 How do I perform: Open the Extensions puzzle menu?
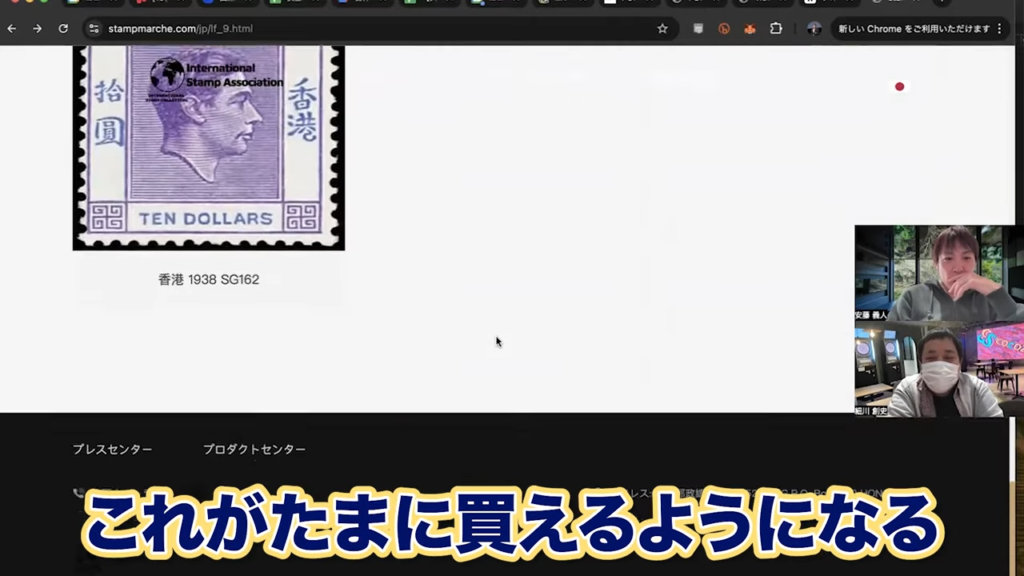[776, 29]
